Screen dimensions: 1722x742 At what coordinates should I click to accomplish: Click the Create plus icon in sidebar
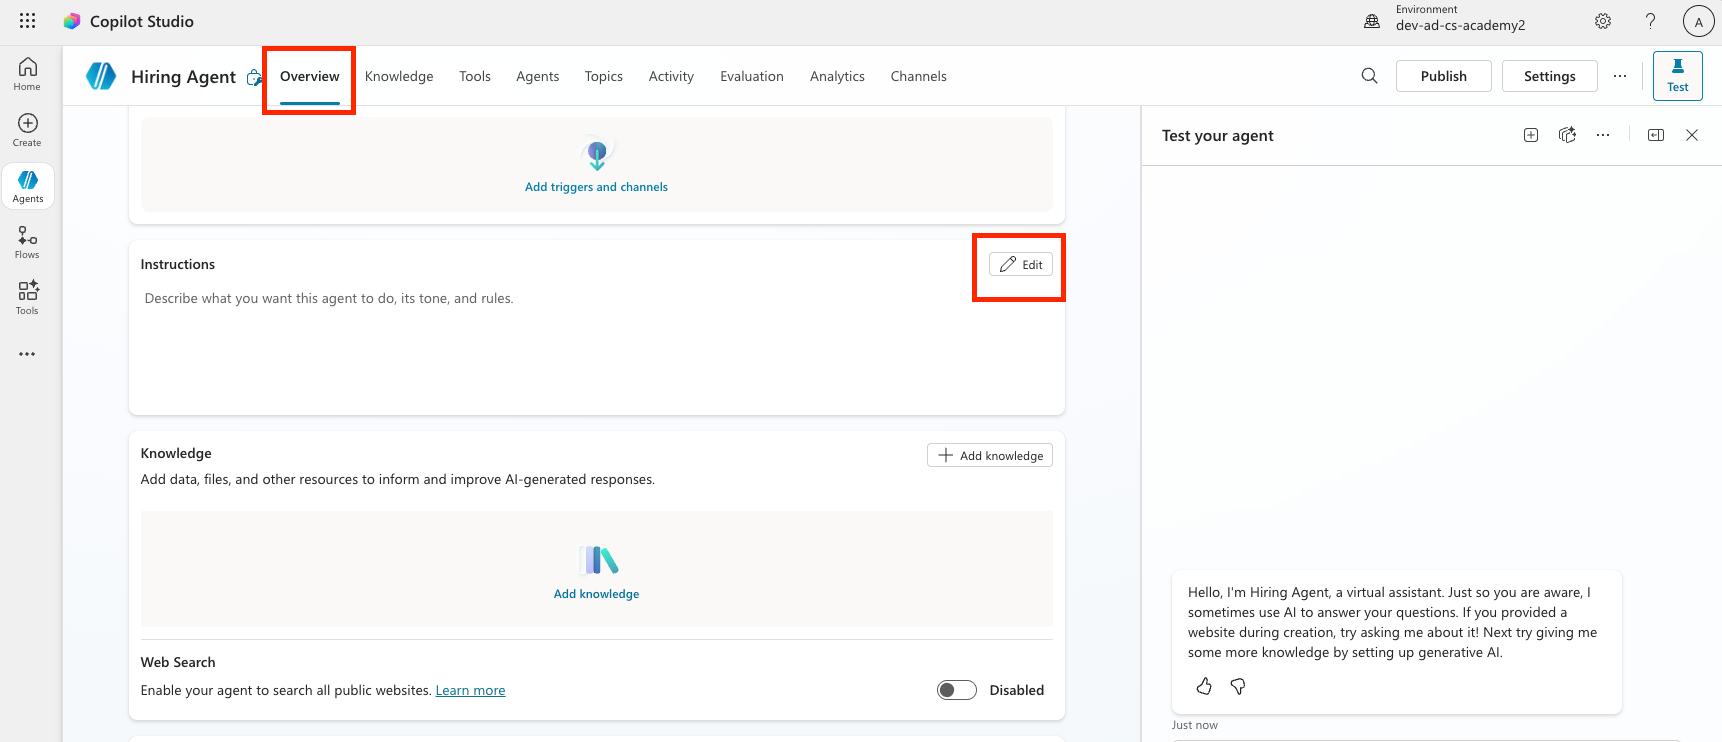click(27, 130)
